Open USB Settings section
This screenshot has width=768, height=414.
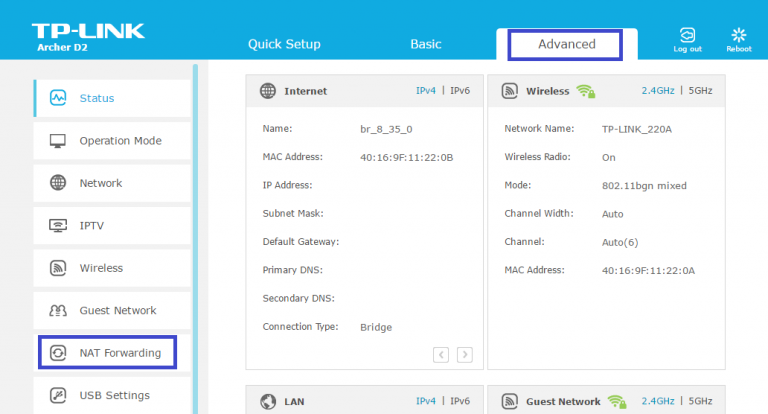[114, 395]
